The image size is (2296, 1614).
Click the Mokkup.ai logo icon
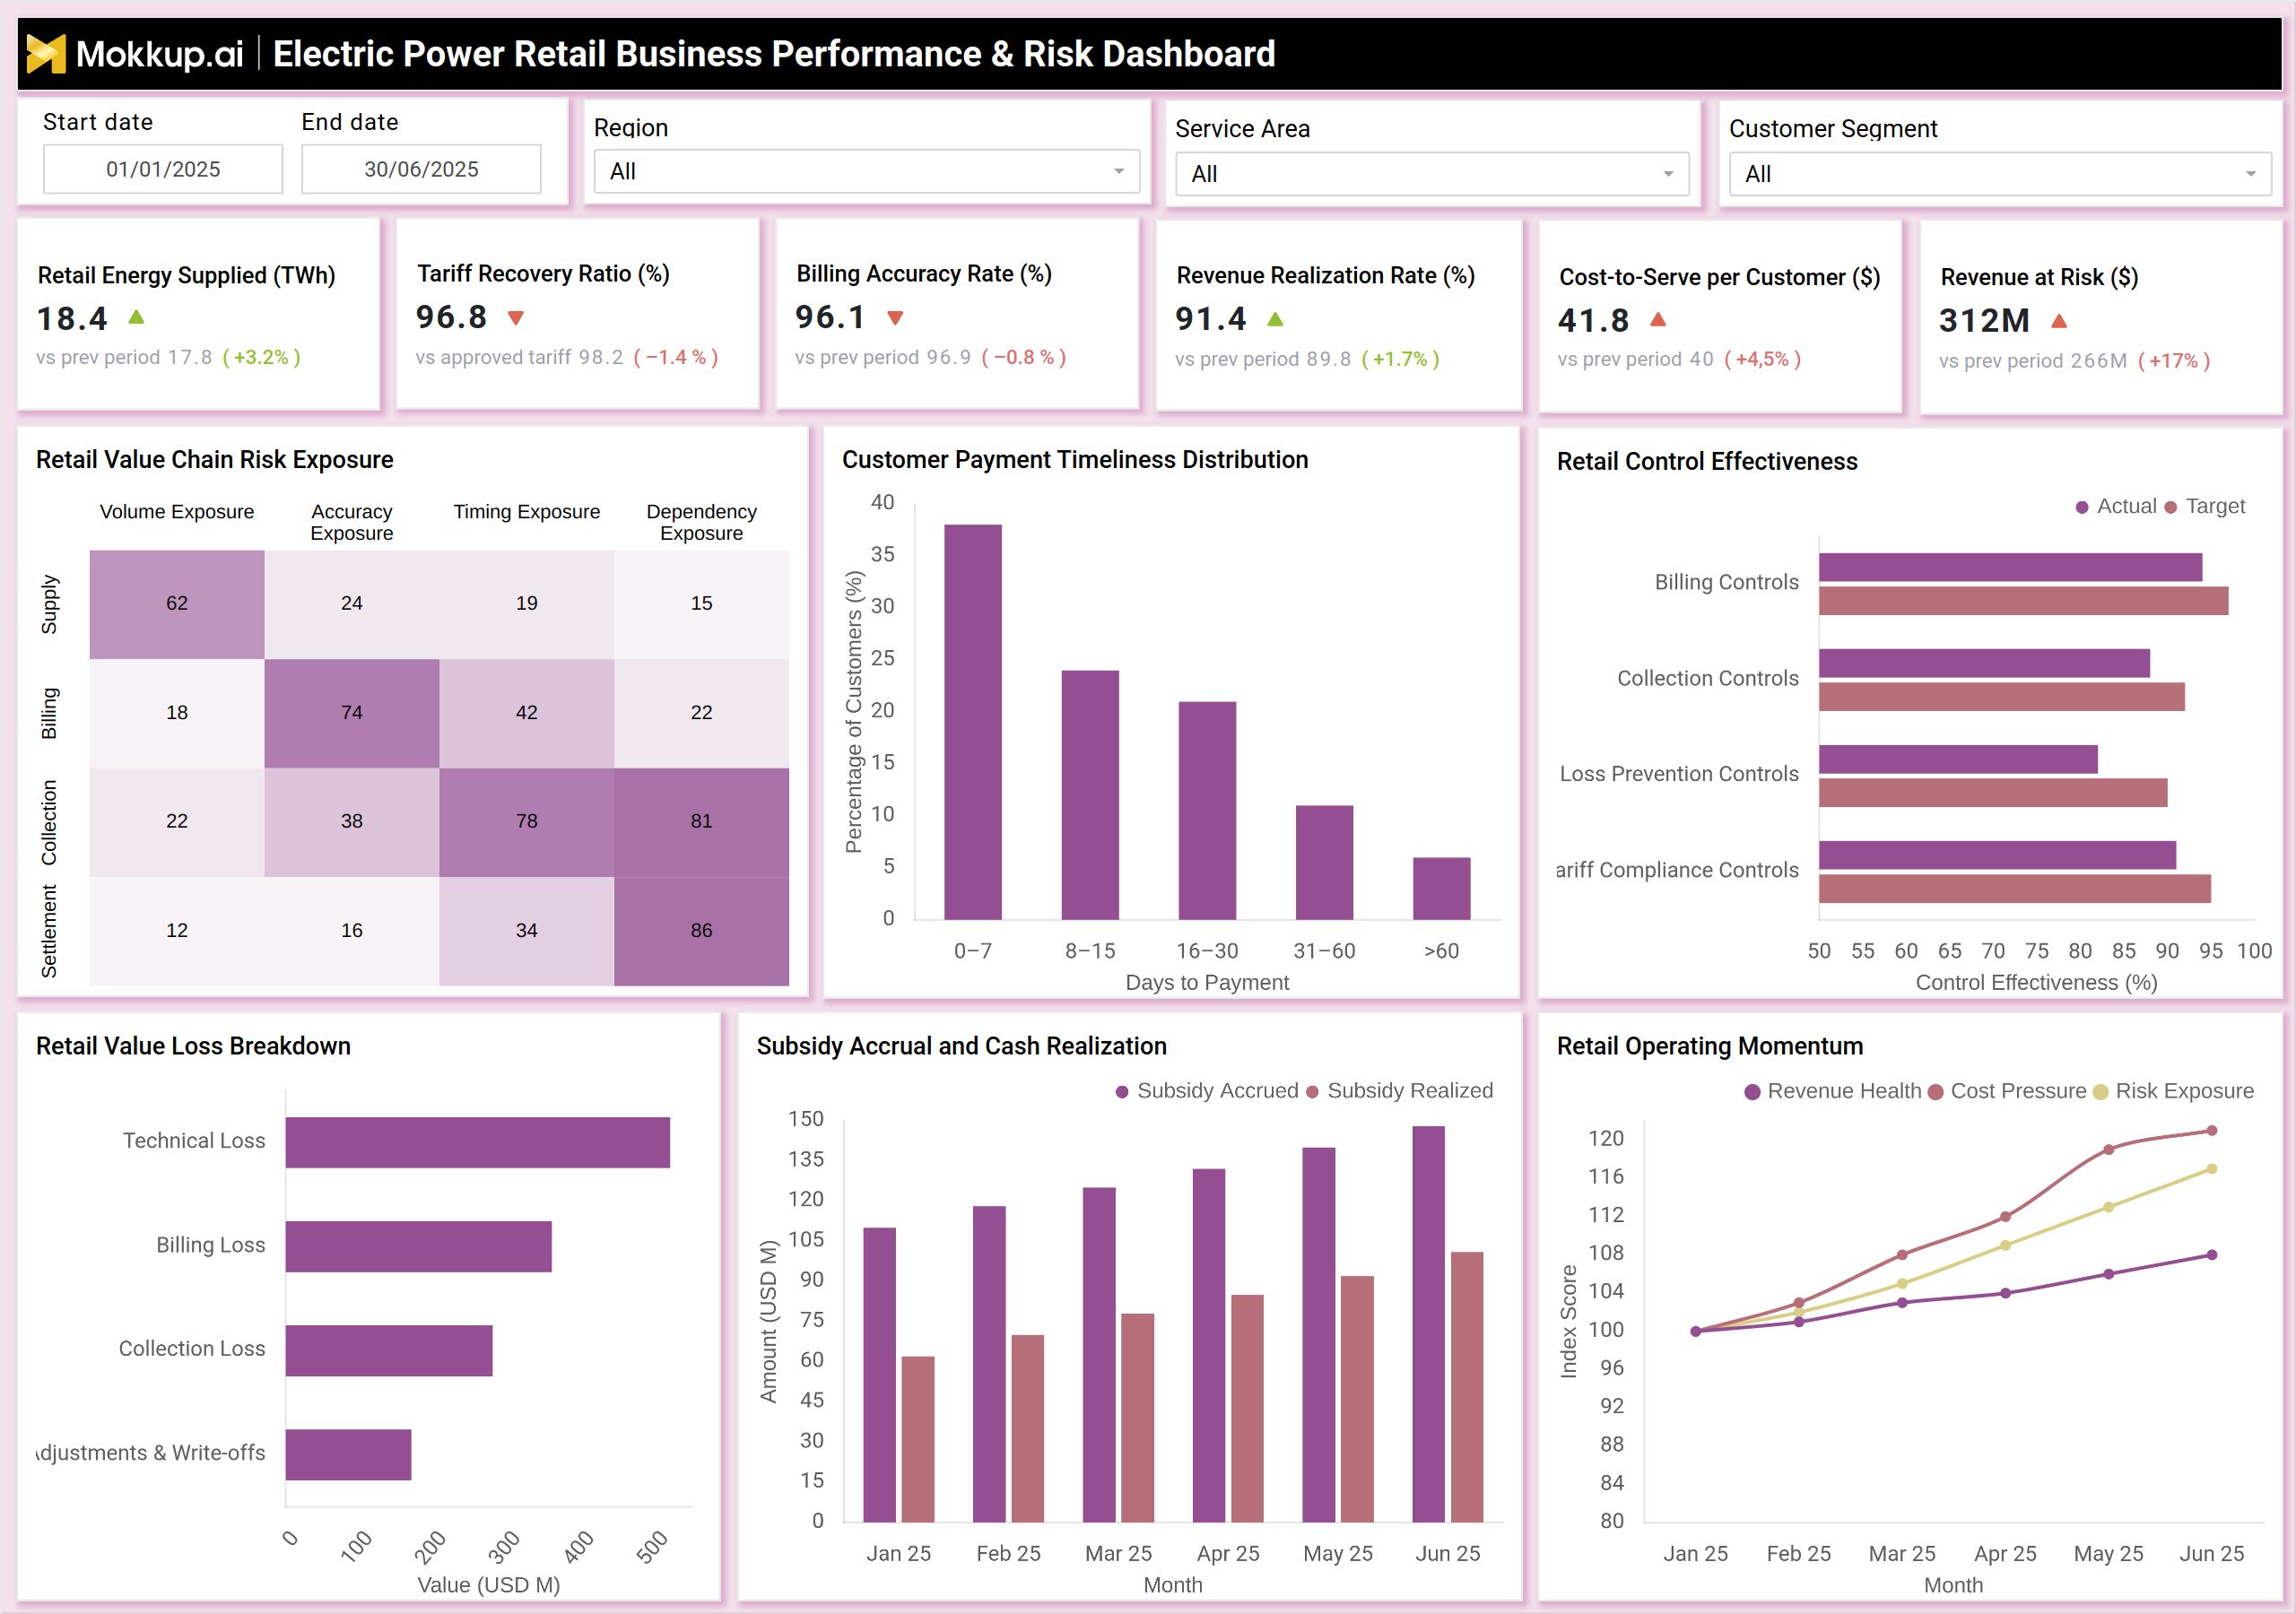pos(45,54)
